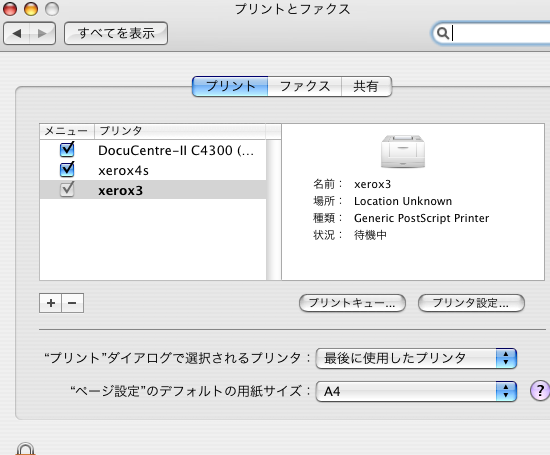Viewport: 550px width, 455px height.
Task: Click the printer image icon
Action: pyautogui.click(x=403, y=151)
